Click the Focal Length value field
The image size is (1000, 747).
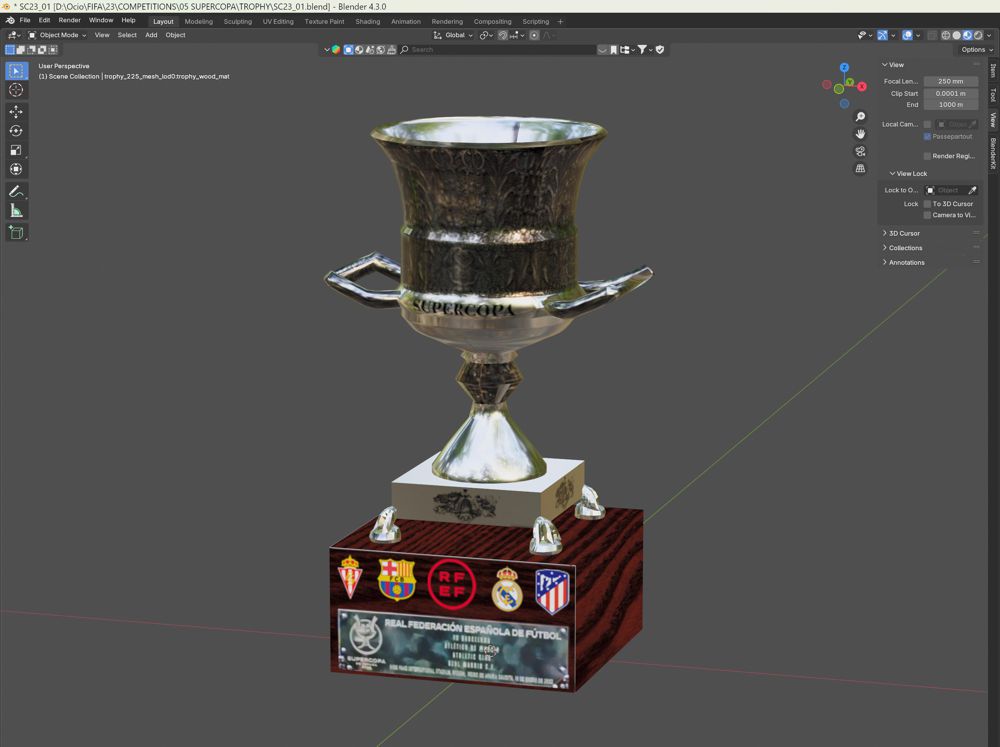(x=950, y=82)
